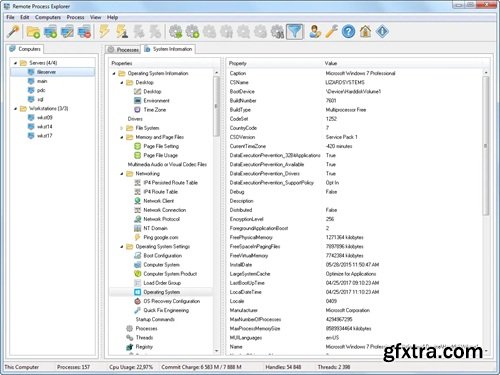This screenshot has height=375, width=500.
Task: Open the Help menu
Action: 112,17
